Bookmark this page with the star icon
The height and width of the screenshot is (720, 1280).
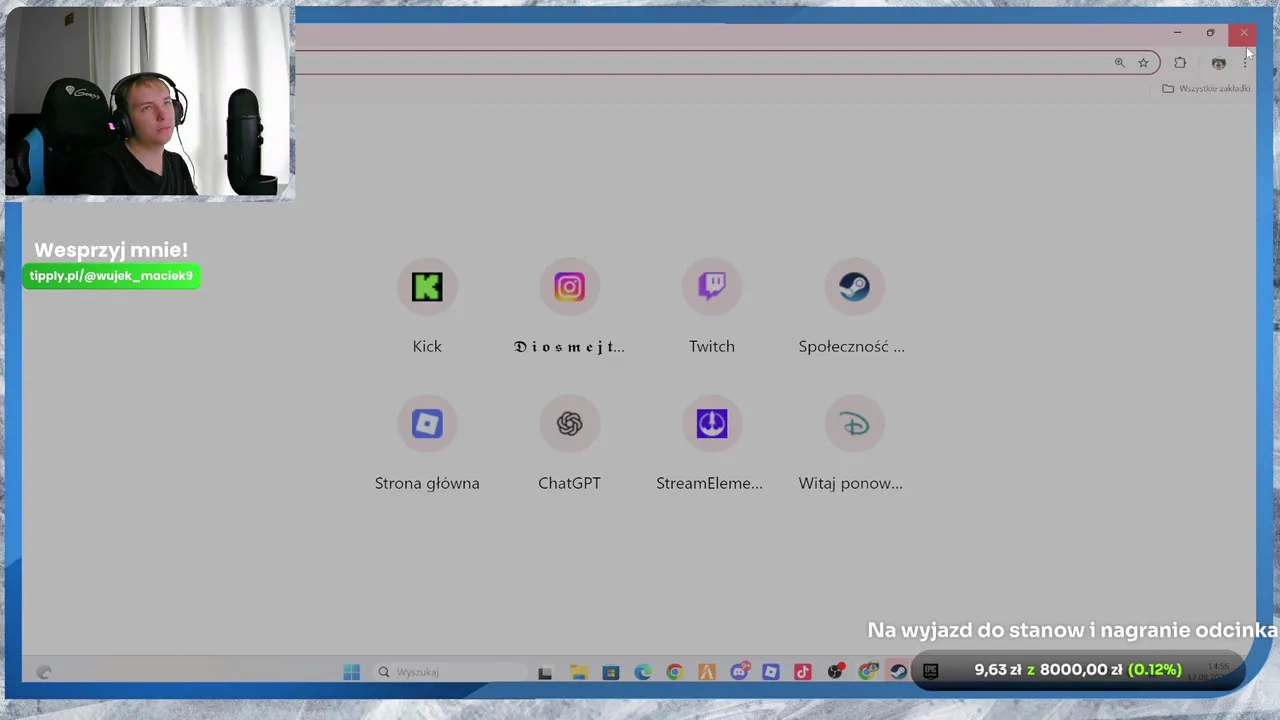1143,63
